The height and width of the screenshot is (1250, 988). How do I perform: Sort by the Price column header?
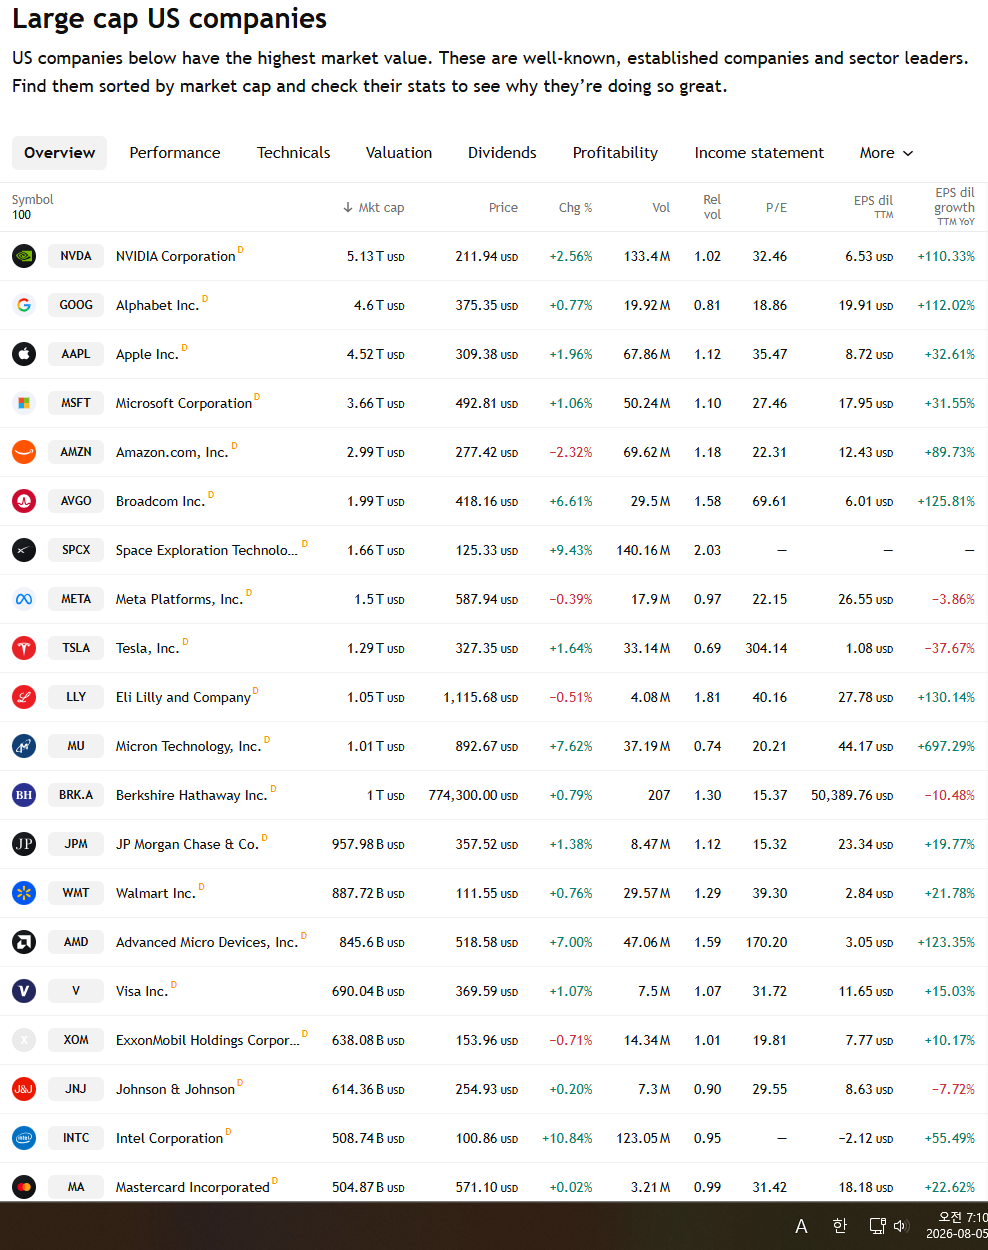[503, 208]
